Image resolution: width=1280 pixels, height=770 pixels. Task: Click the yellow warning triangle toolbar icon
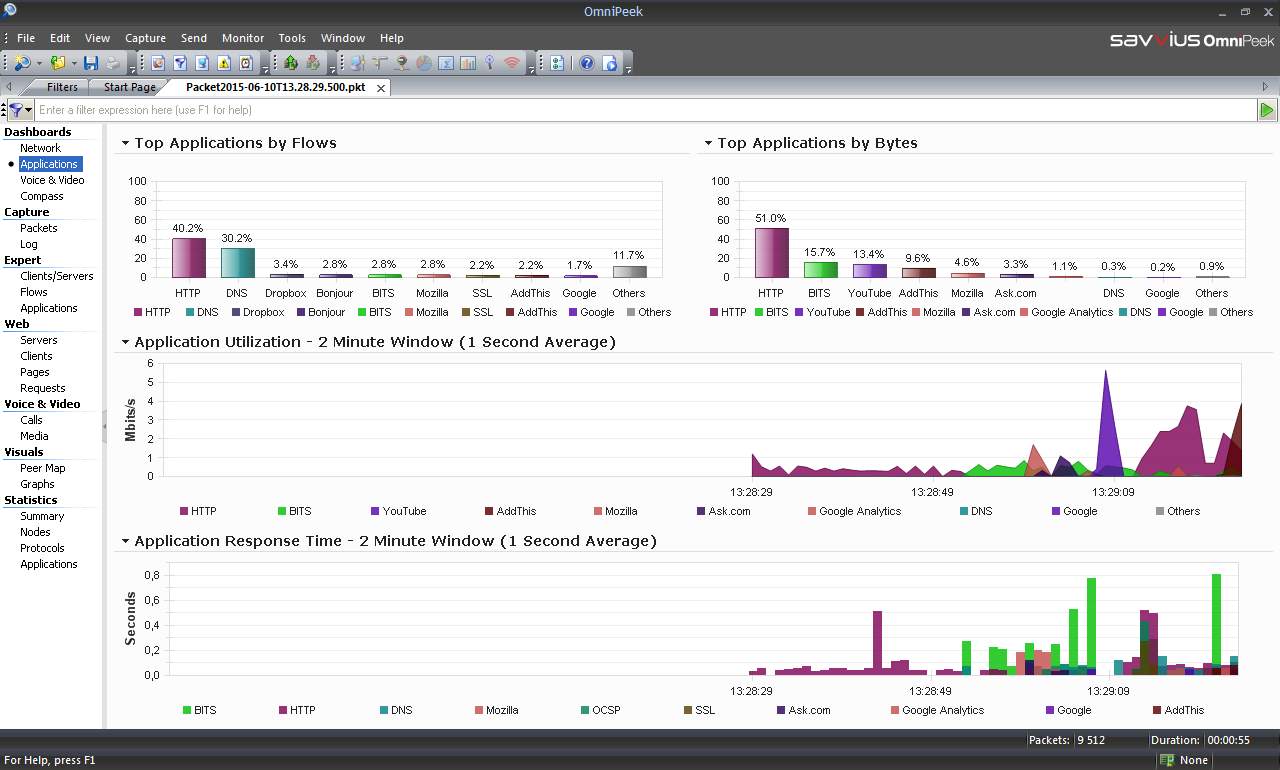[224, 63]
